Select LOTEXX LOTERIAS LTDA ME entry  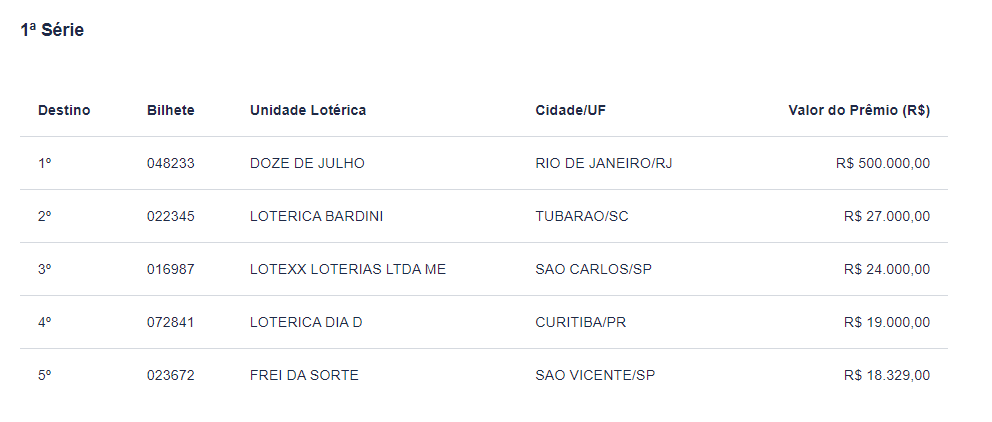coord(348,270)
